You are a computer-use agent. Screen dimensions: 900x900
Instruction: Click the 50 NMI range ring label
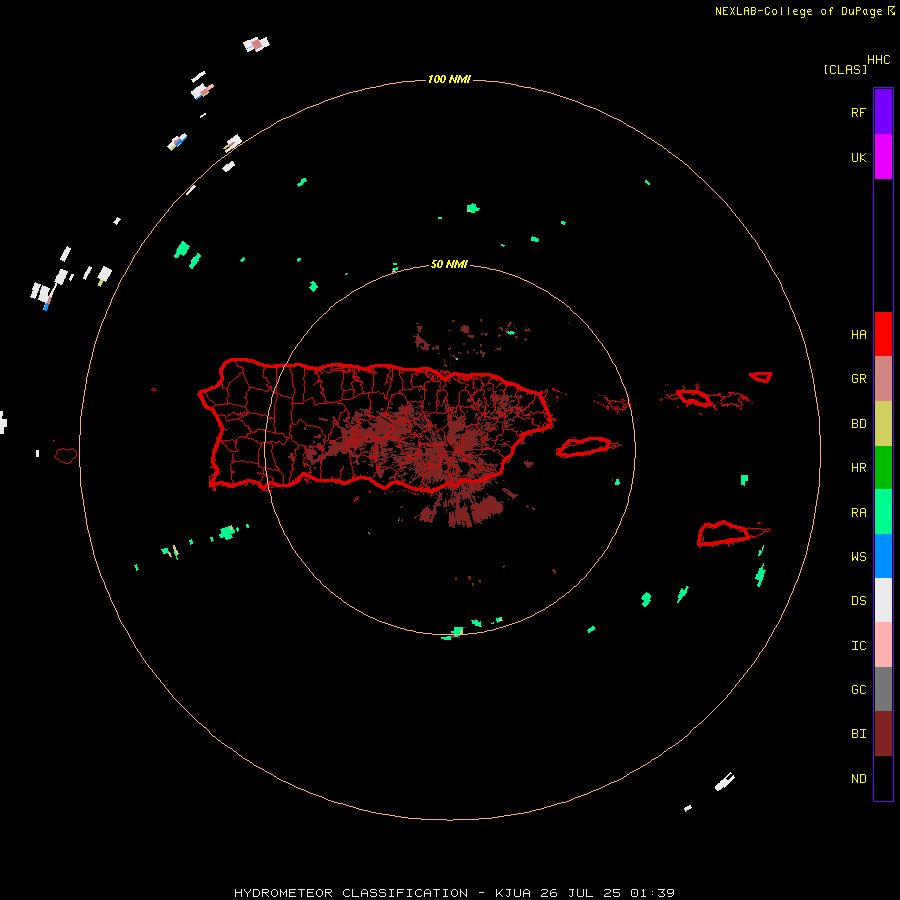click(449, 264)
